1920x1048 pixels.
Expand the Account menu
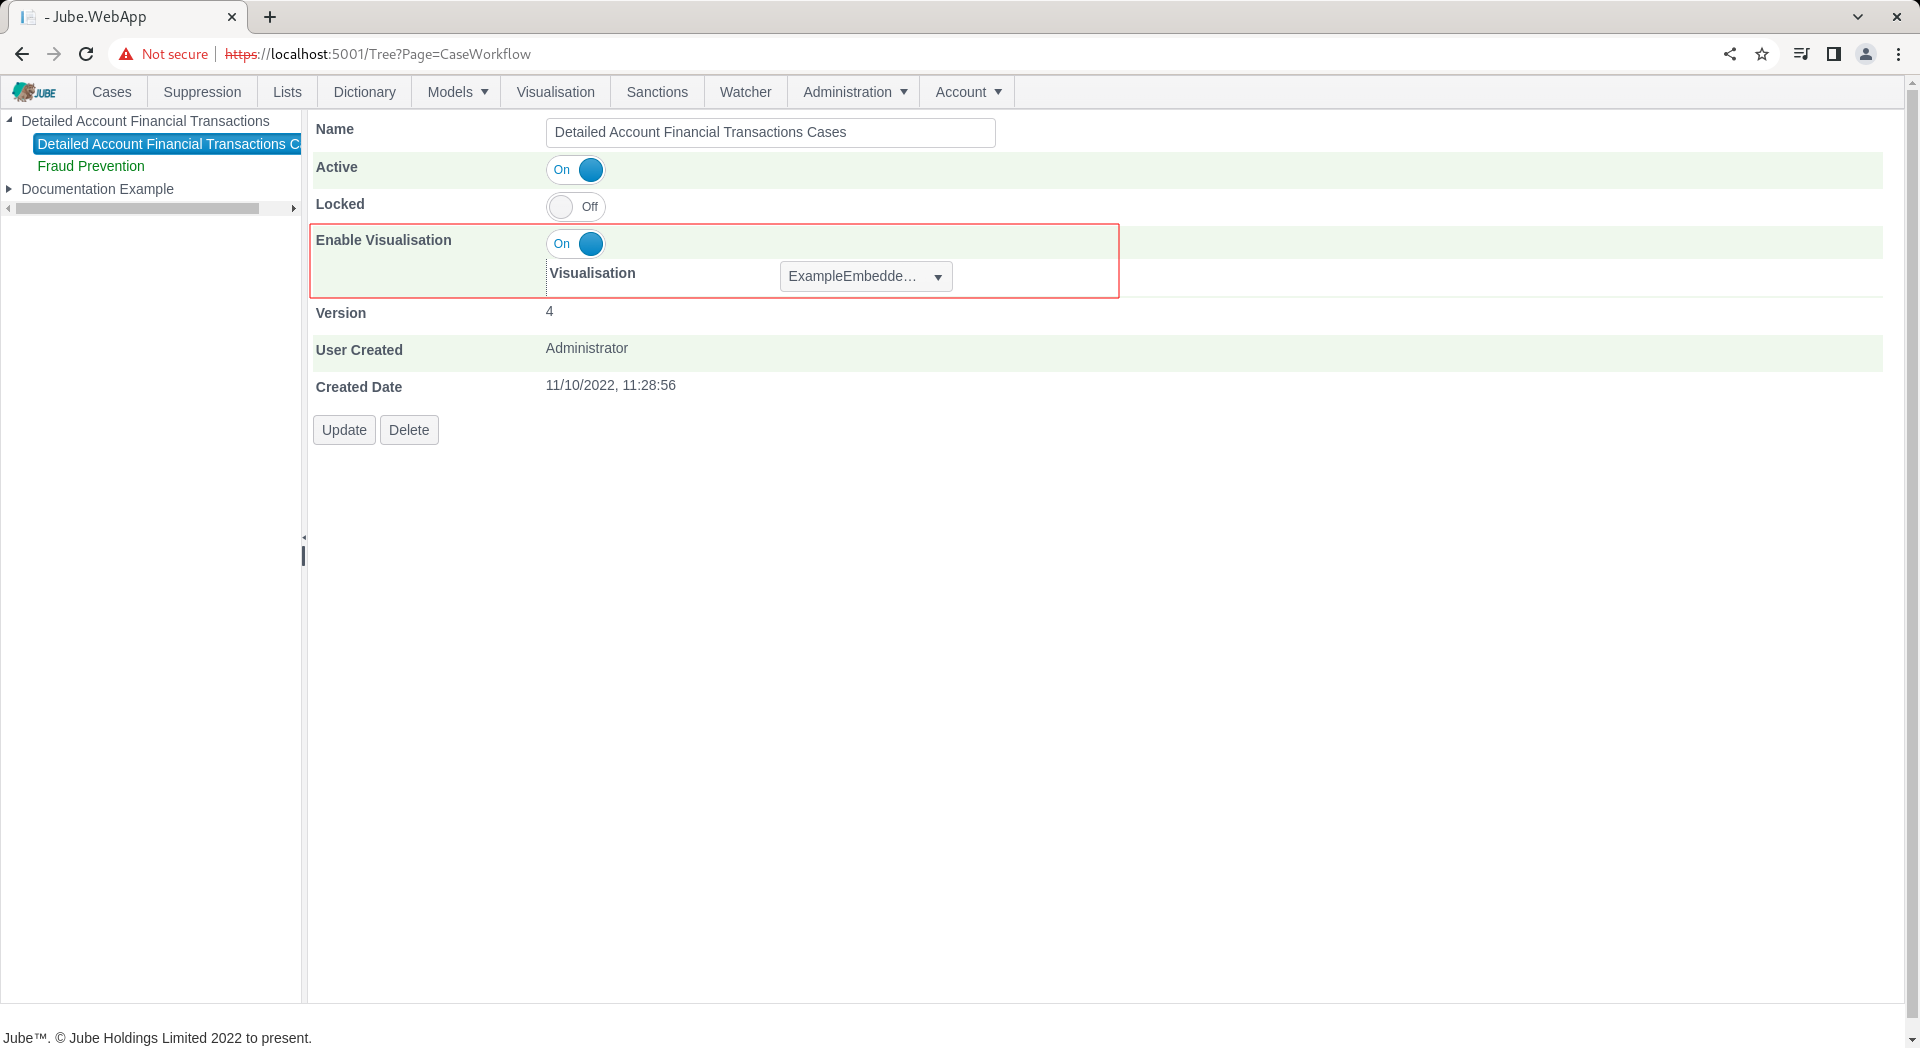967,92
